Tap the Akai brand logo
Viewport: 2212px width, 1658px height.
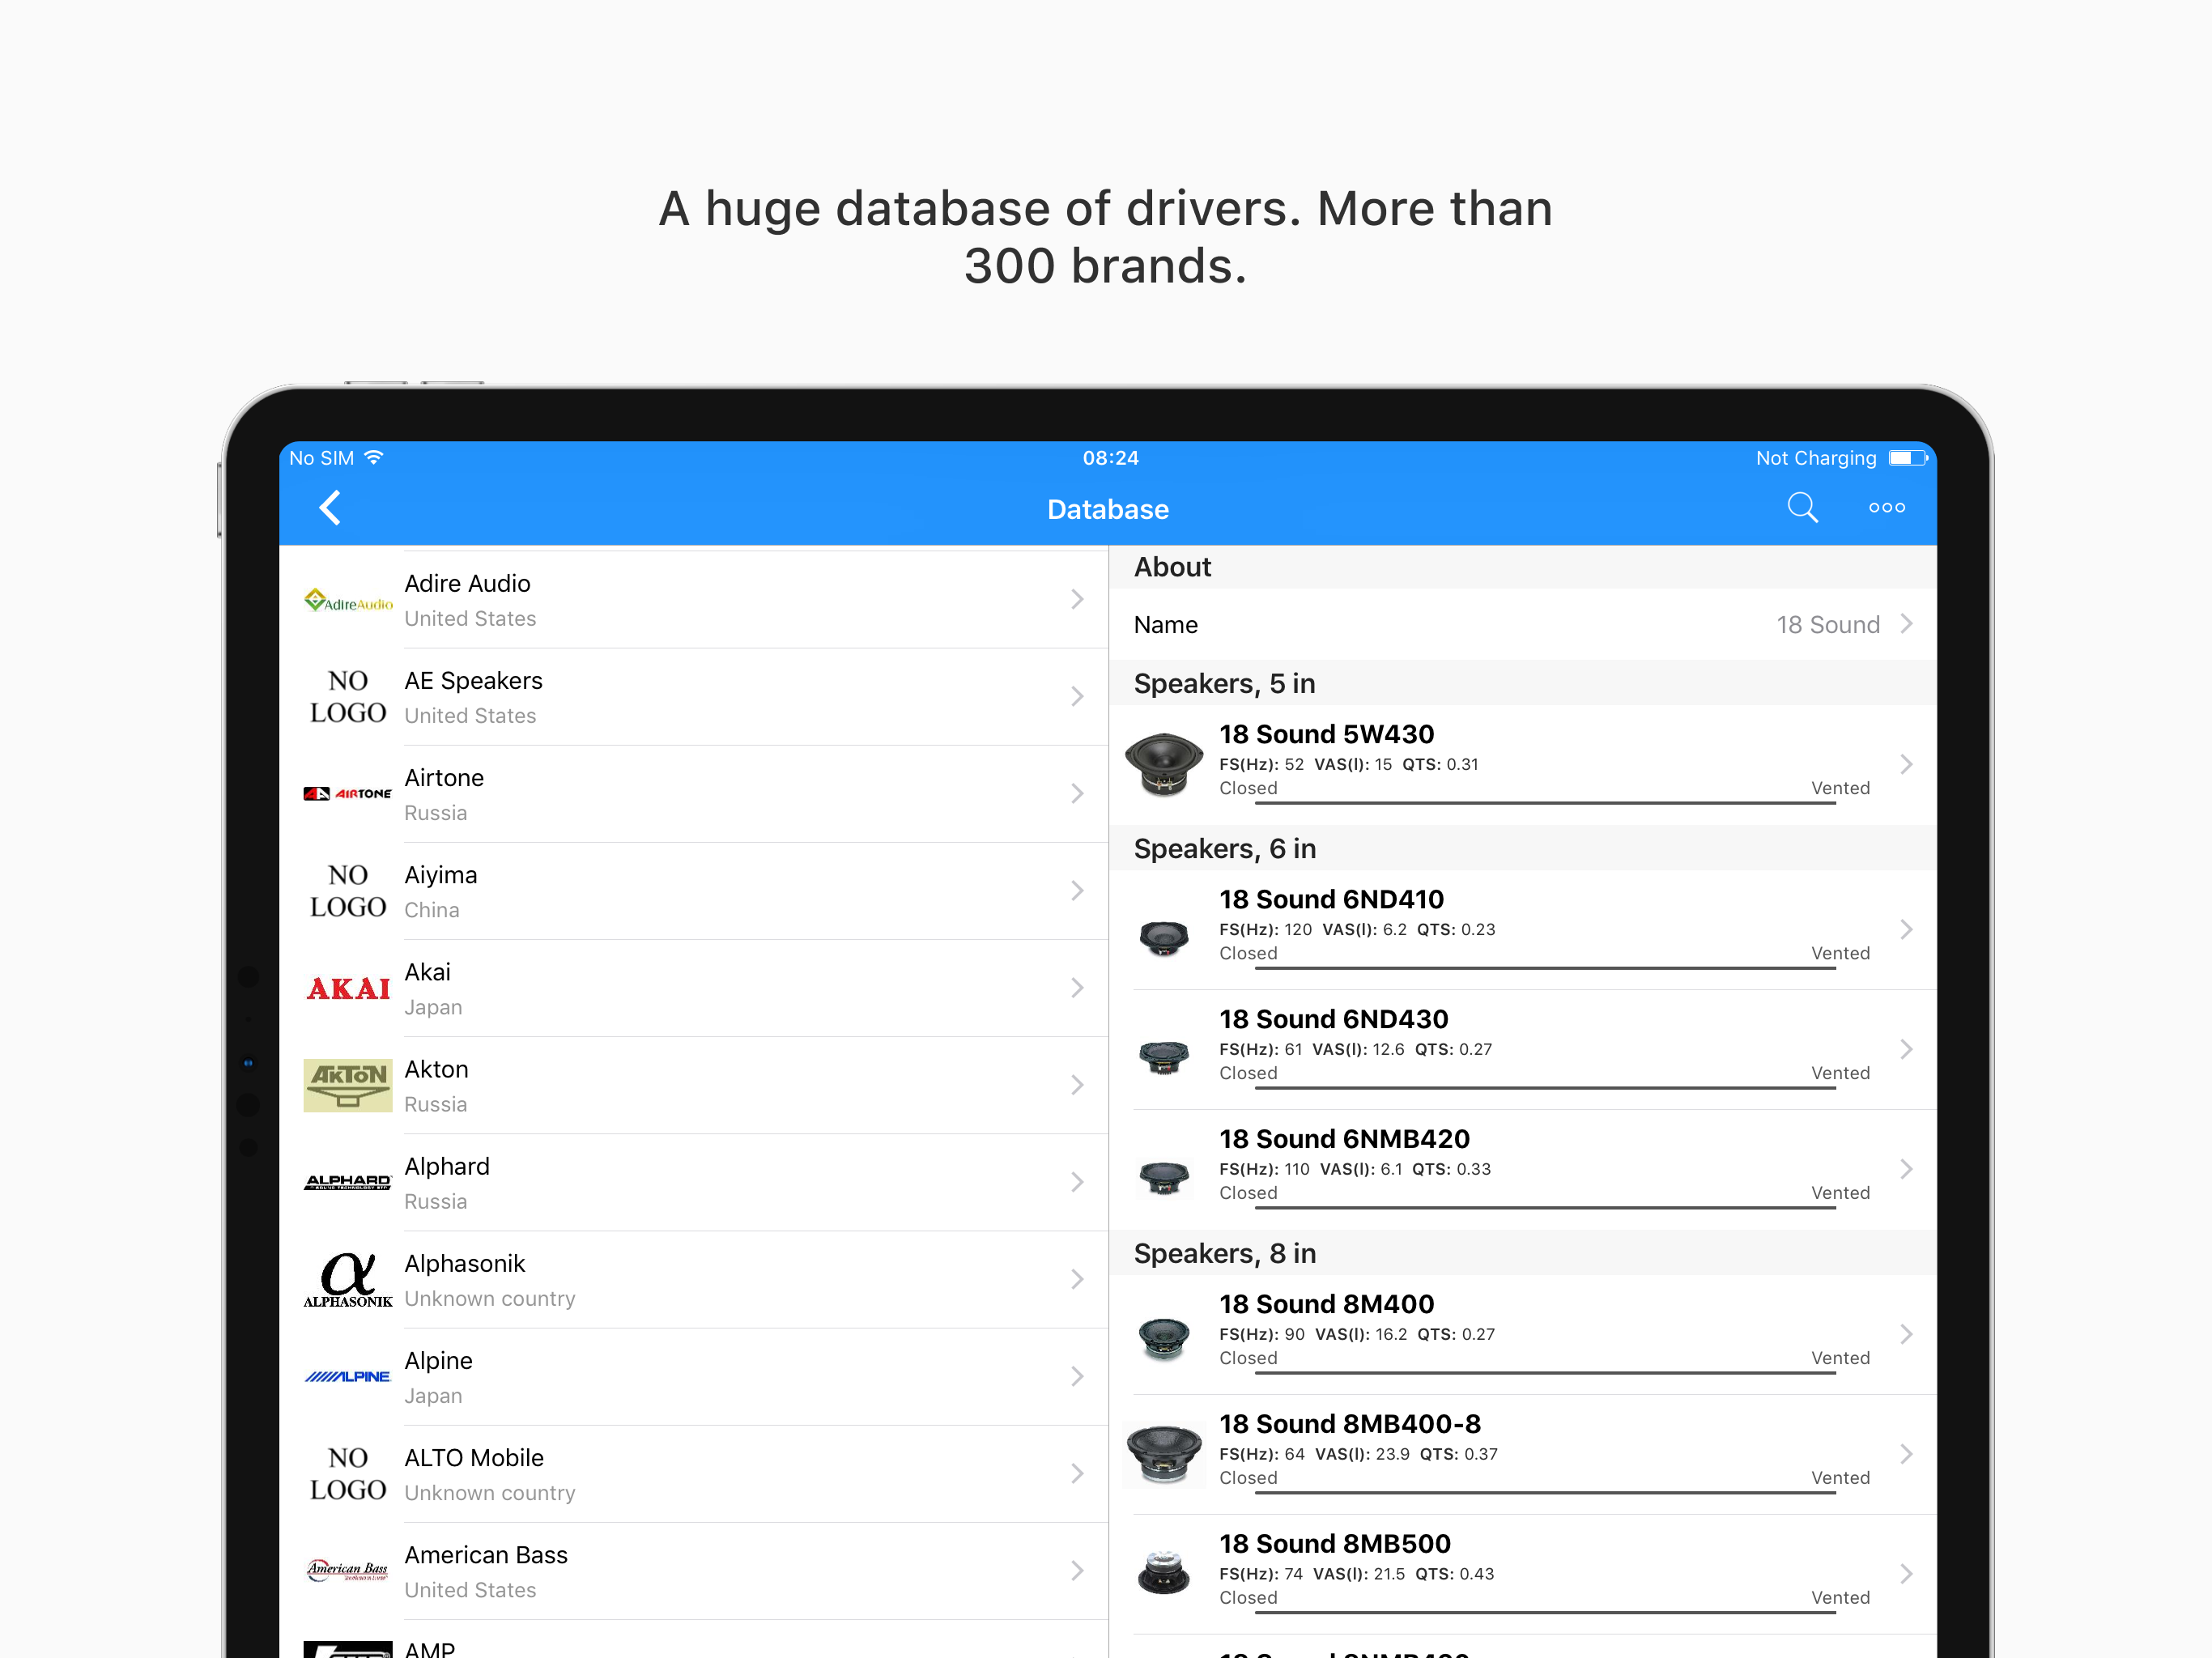pyautogui.click(x=347, y=989)
